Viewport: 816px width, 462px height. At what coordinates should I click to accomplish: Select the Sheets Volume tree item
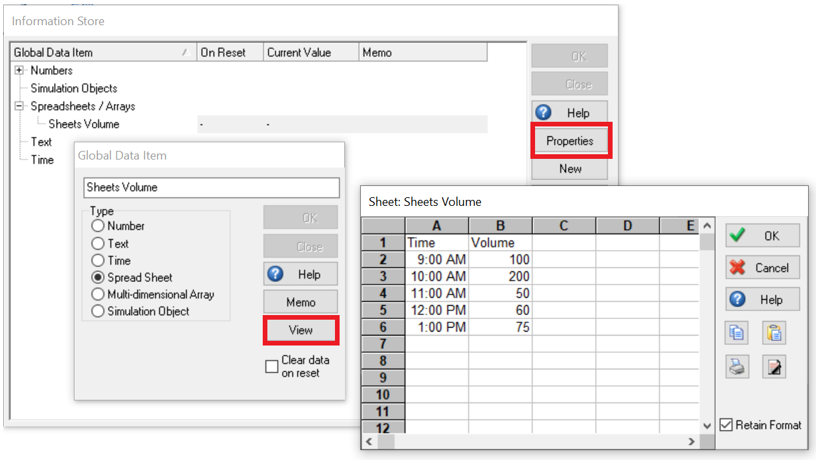click(83, 124)
